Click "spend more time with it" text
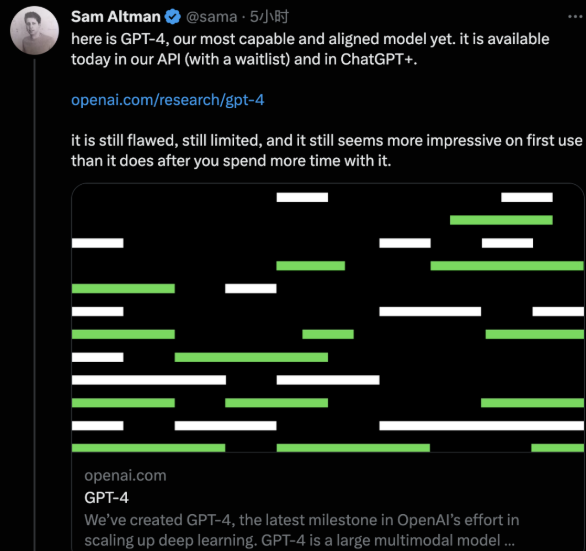Image resolution: width=586 pixels, height=551 pixels. (306, 161)
